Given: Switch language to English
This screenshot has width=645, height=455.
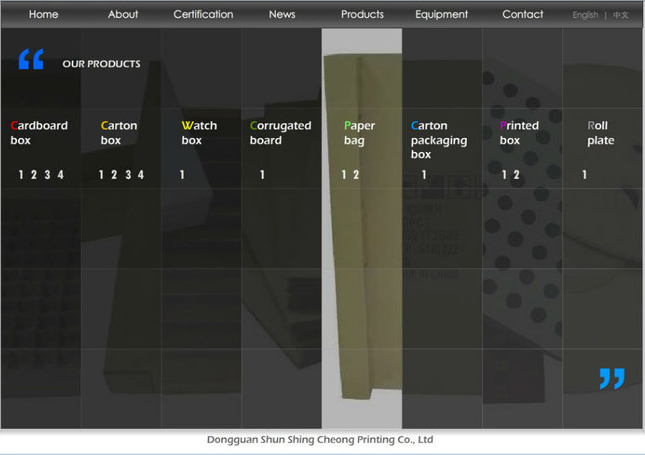Looking at the screenshot, I should point(585,15).
